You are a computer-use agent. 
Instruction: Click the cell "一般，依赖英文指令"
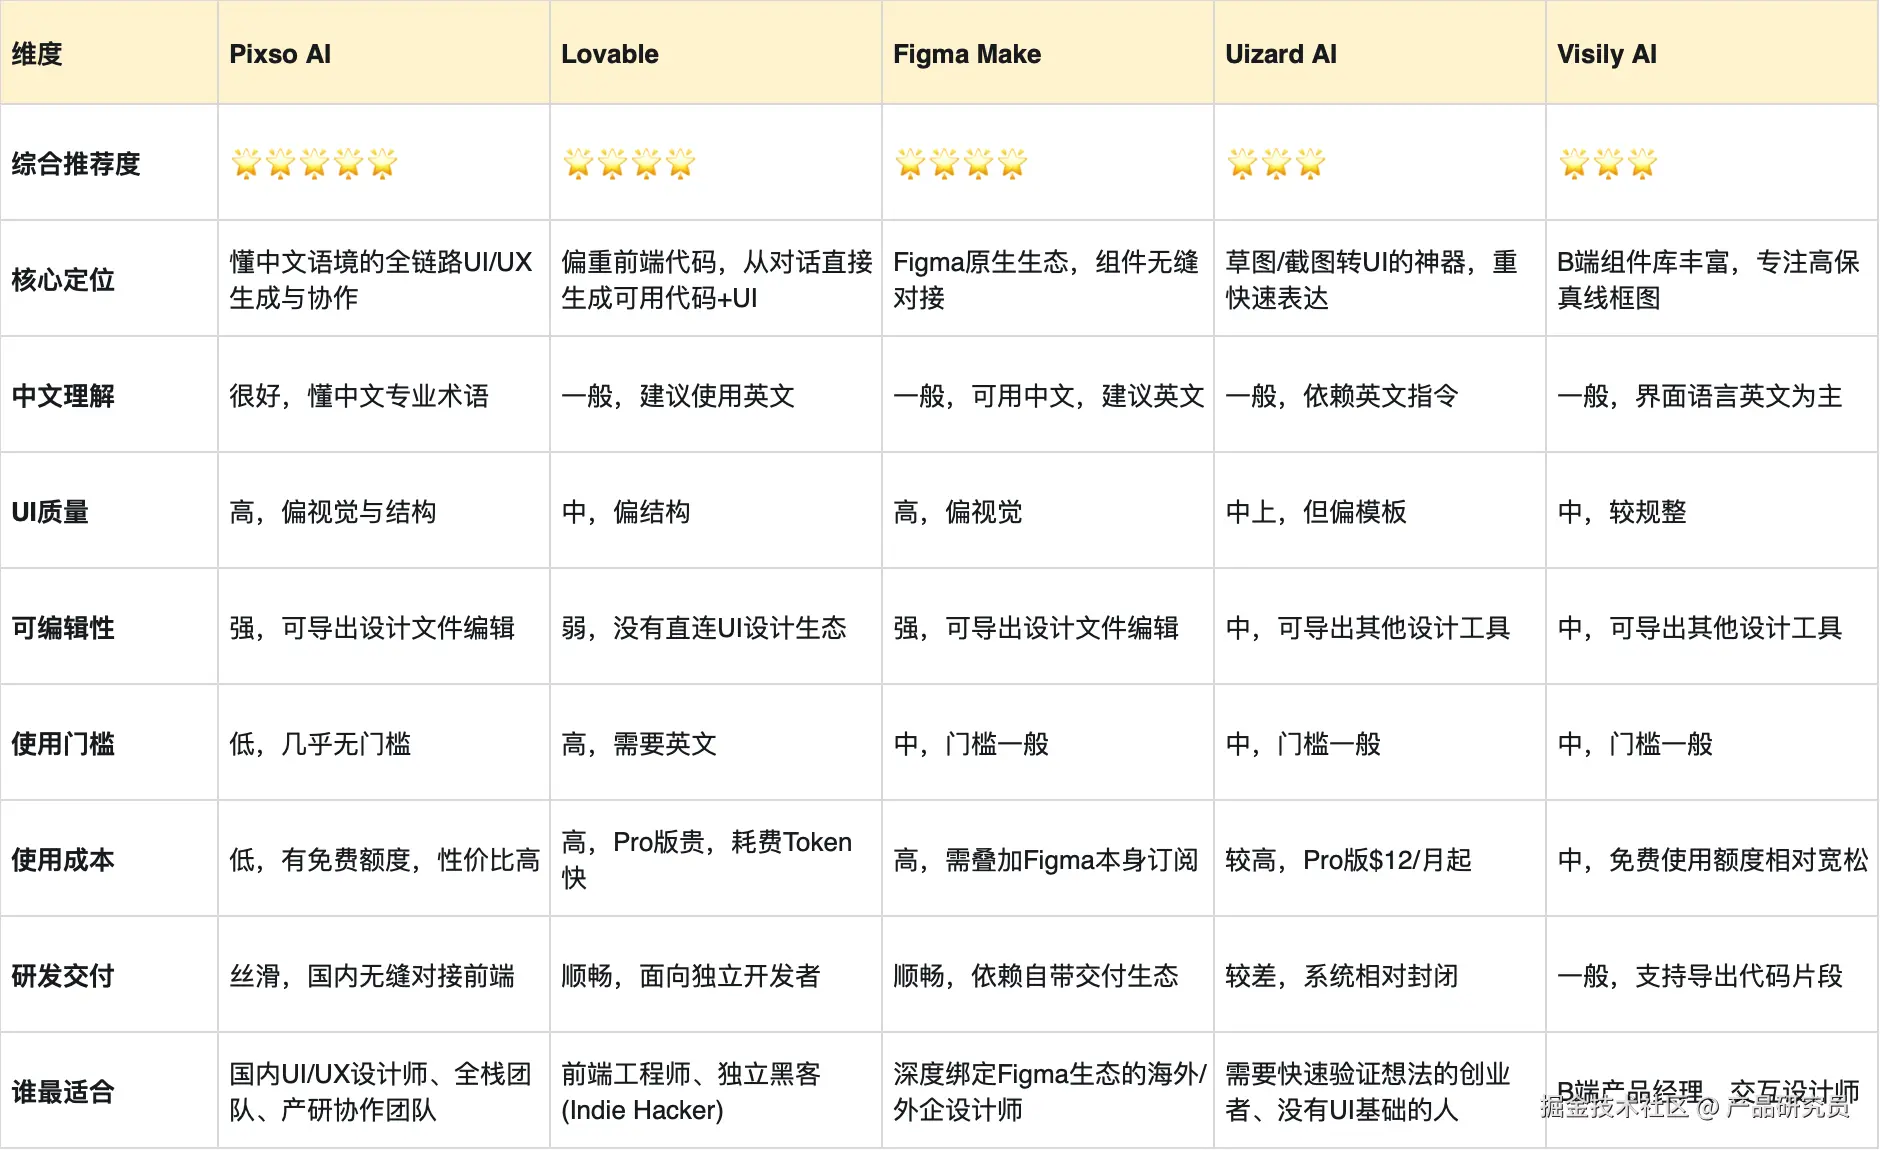click(1380, 395)
